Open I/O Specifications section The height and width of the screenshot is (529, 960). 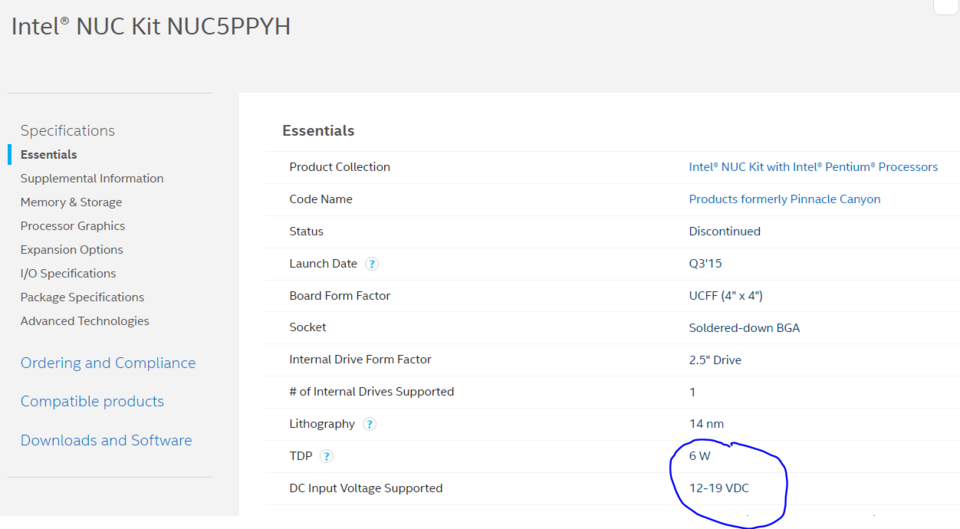pos(68,274)
